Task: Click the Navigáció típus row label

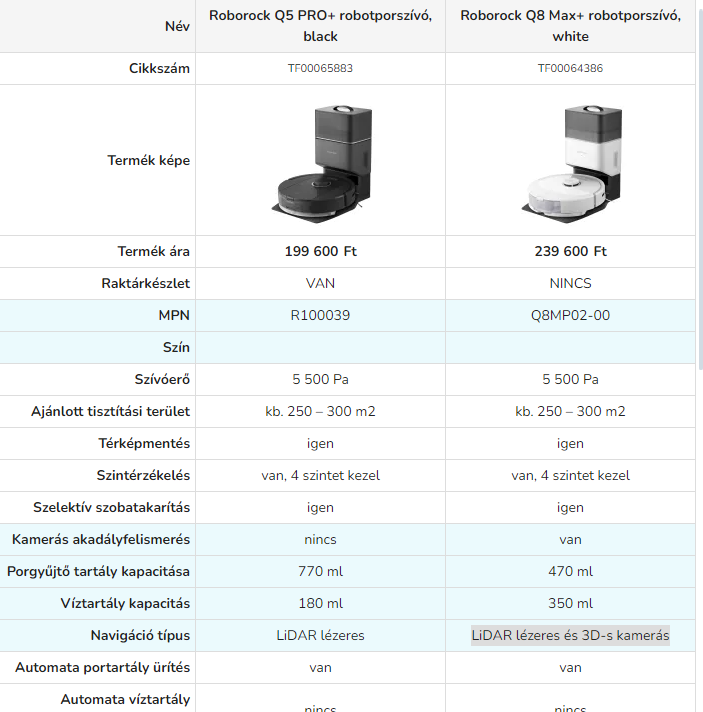Action: [140, 635]
